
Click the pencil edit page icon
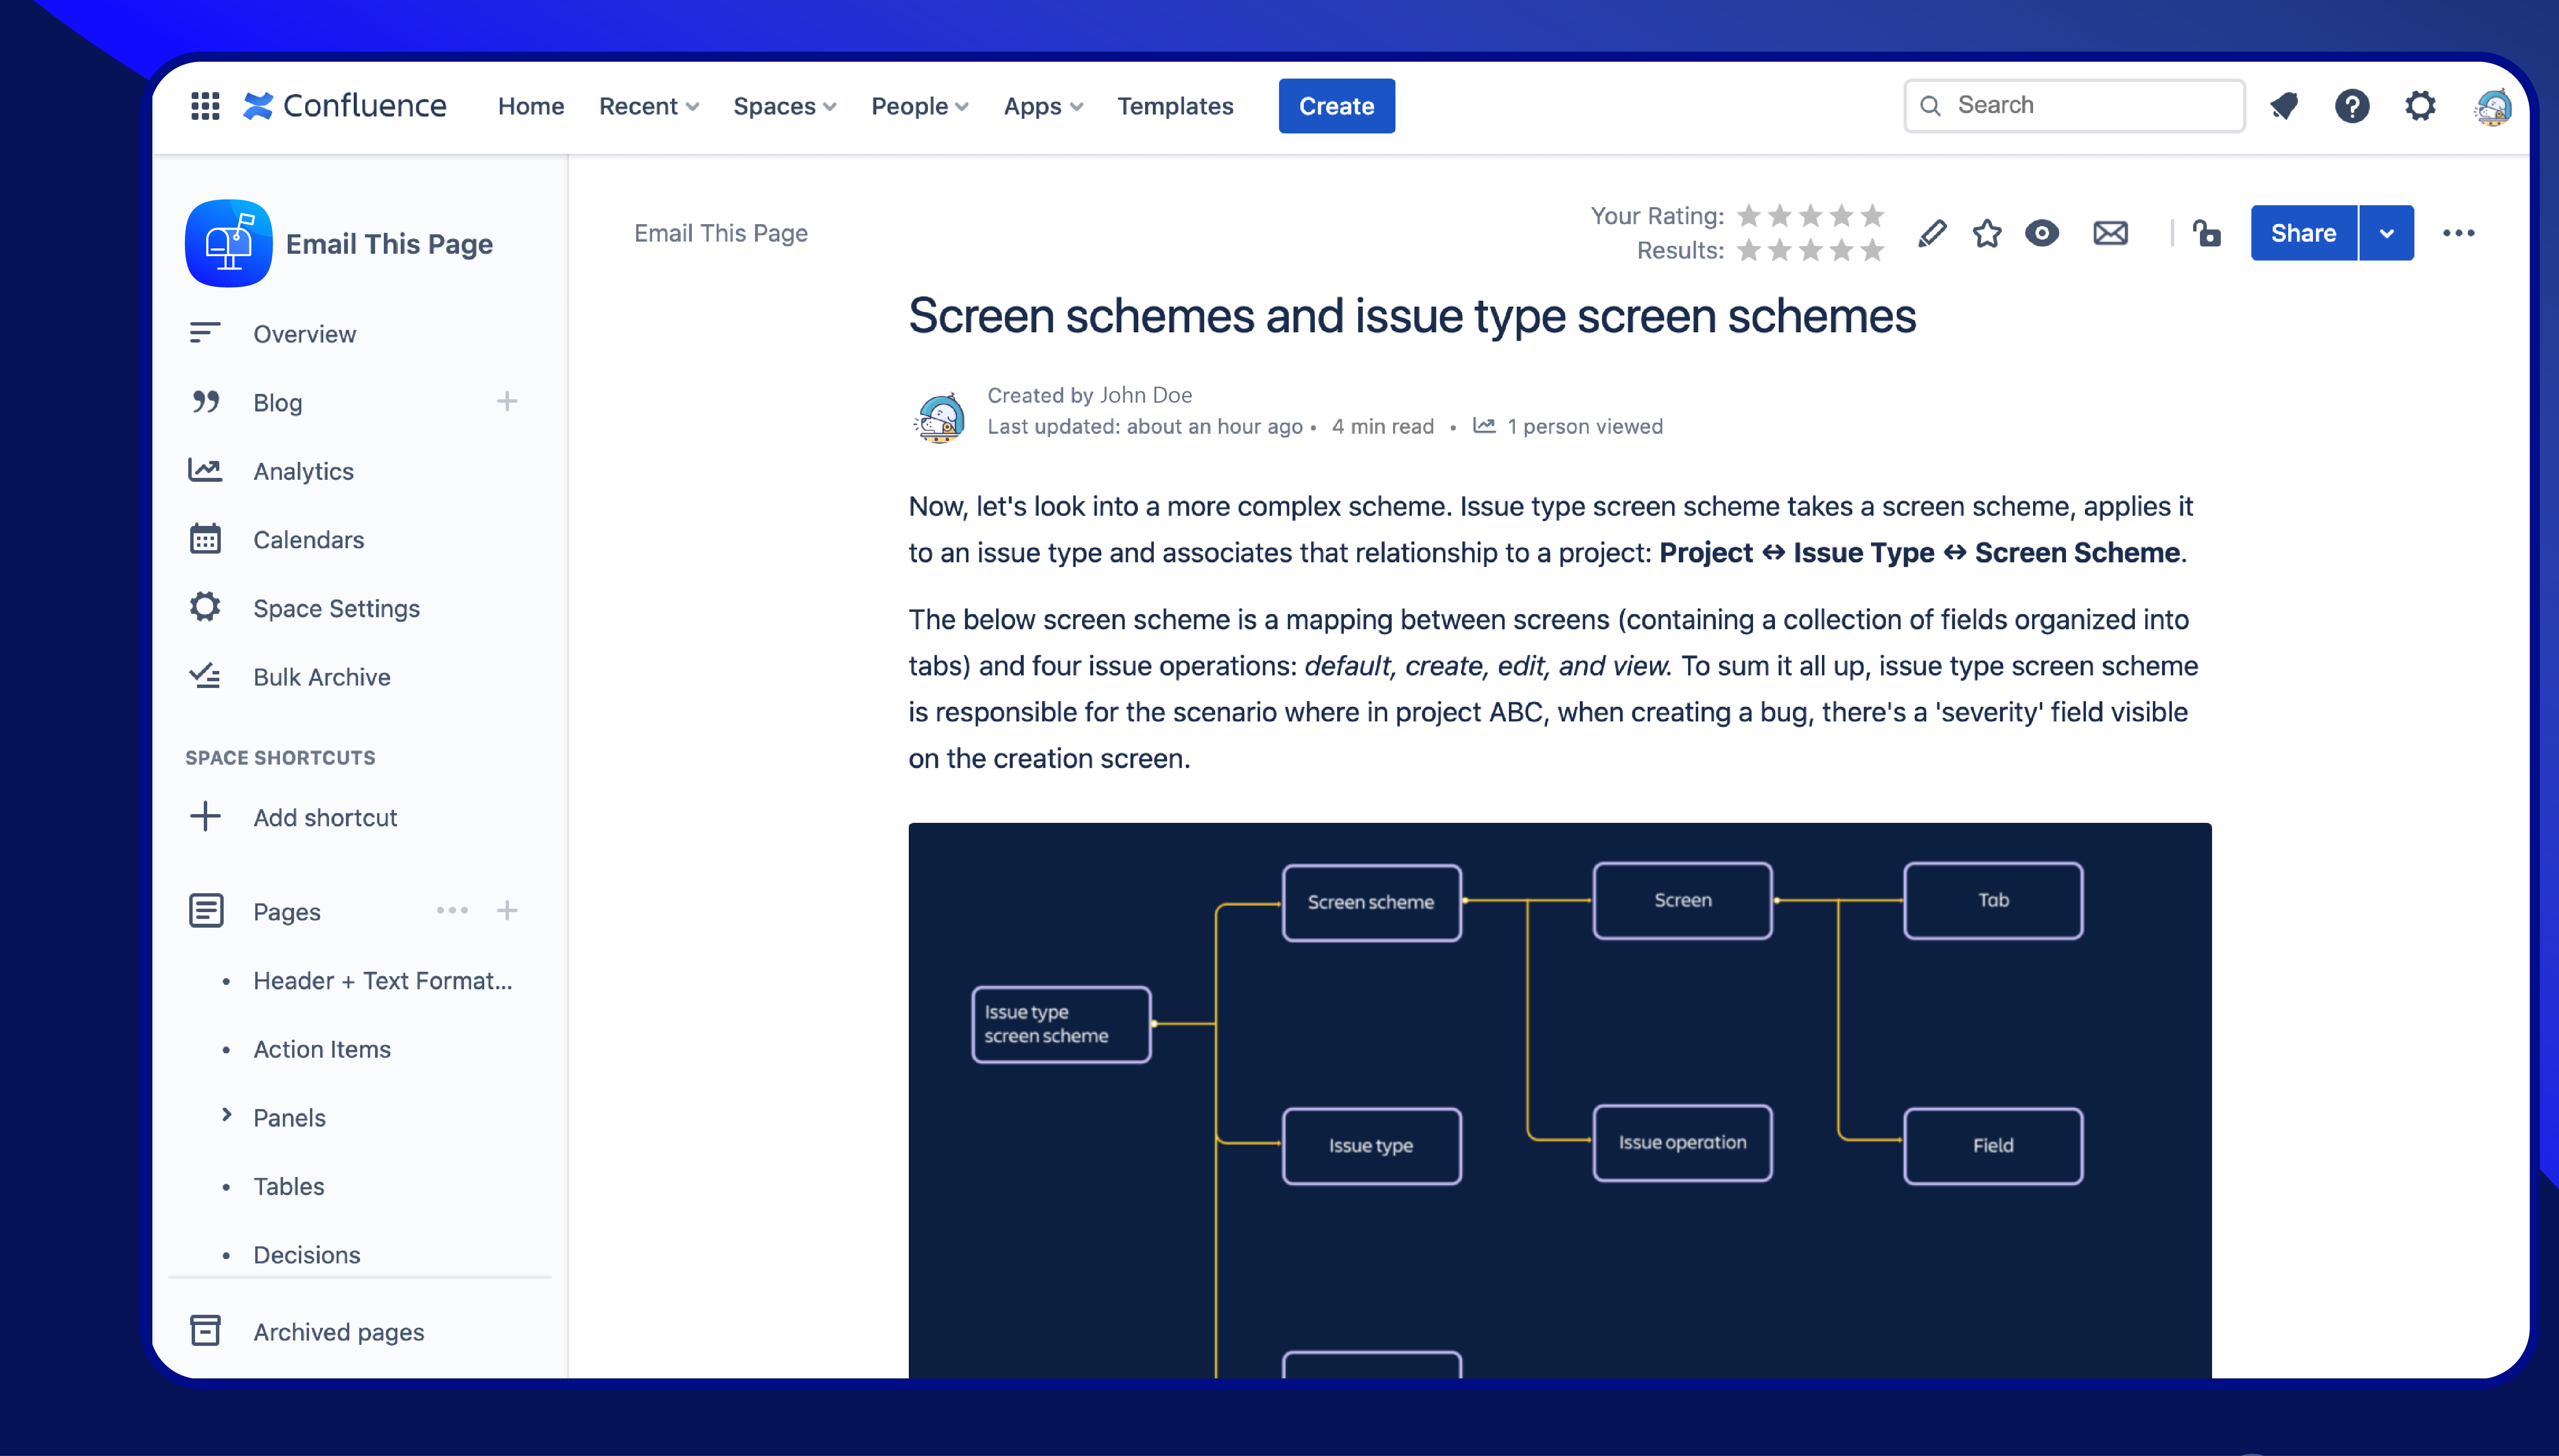[1932, 233]
